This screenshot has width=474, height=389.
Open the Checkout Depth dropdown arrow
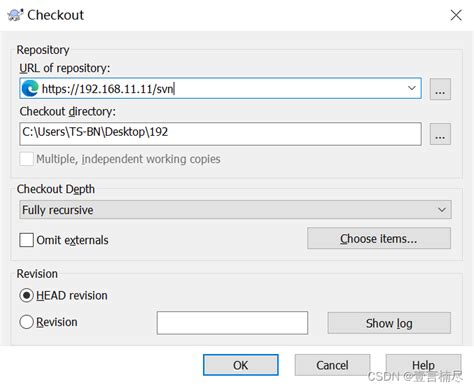(x=442, y=210)
